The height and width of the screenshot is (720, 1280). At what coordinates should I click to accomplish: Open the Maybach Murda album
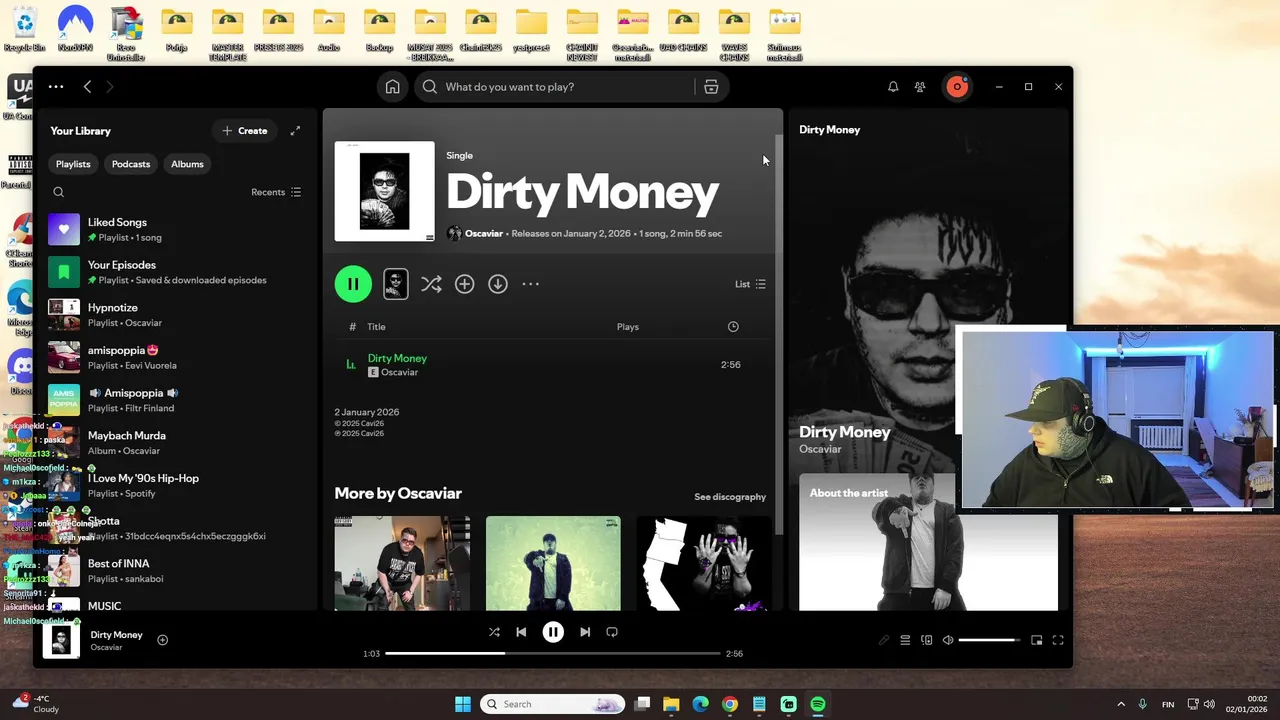tap(178, 442)
